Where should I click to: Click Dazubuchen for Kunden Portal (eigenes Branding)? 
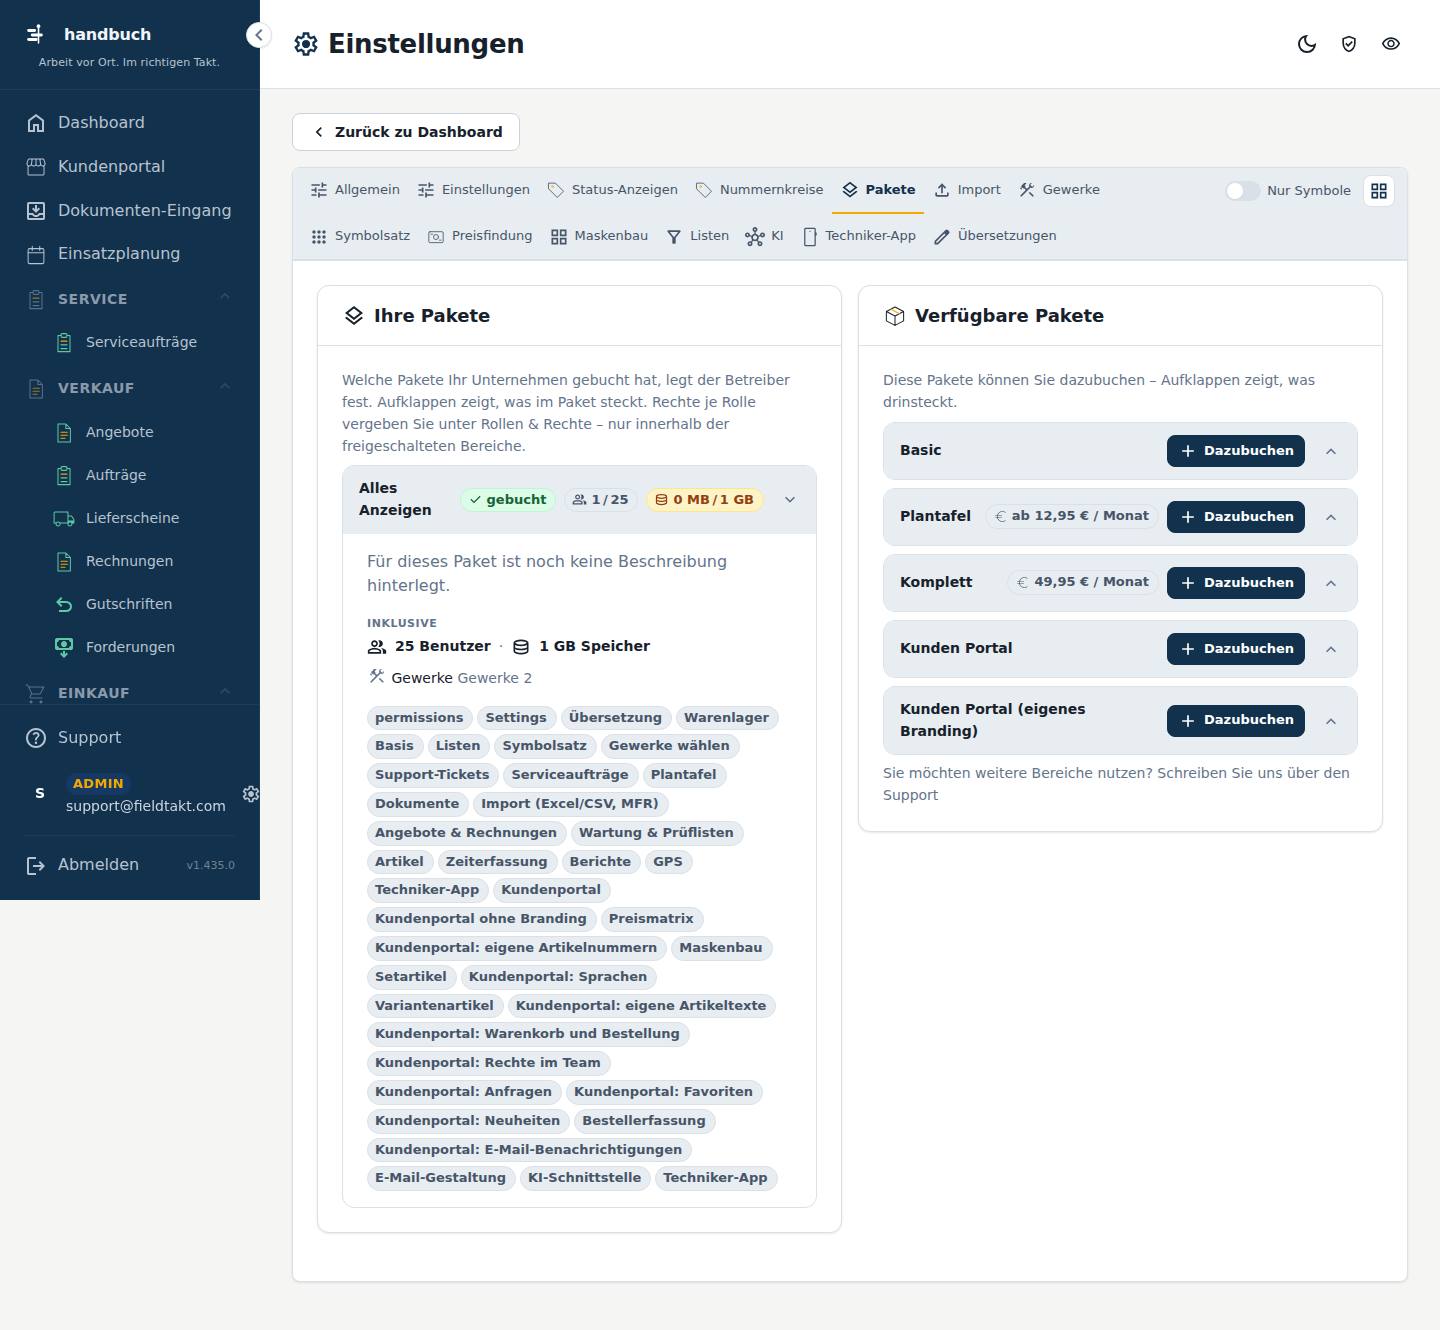pos(1236,720)
